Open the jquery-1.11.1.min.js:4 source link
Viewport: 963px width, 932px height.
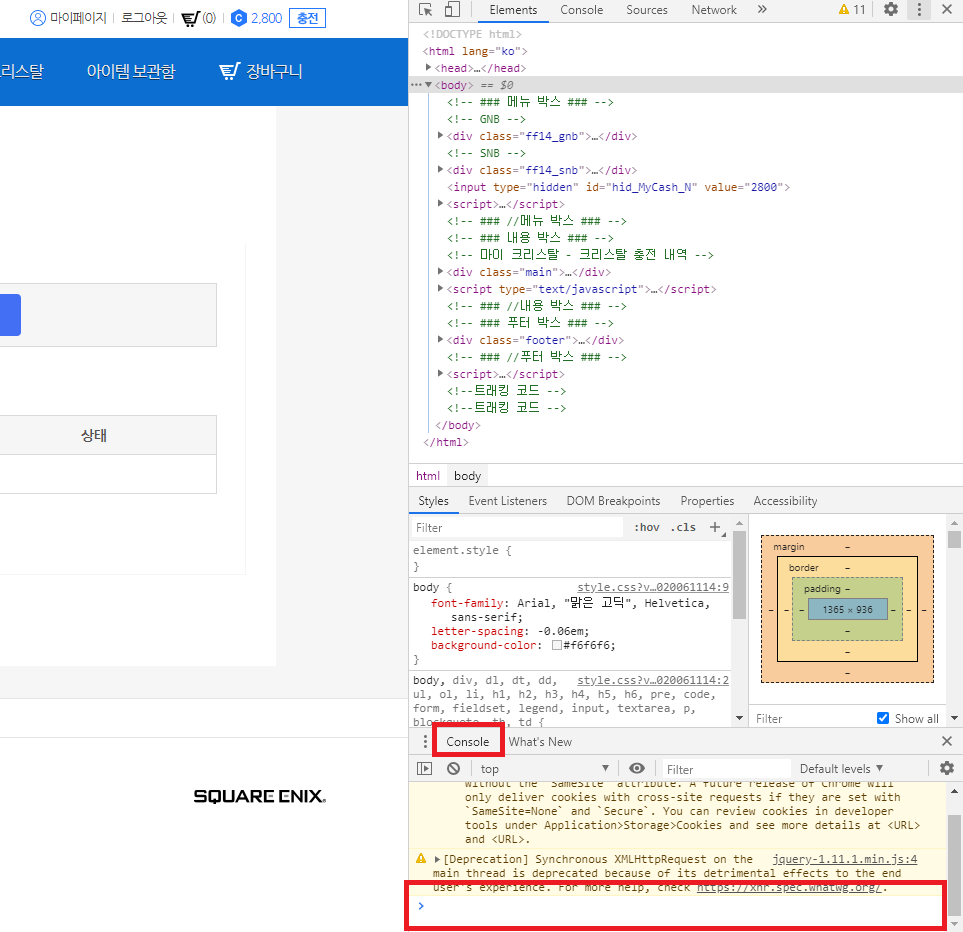coord(844,859)
